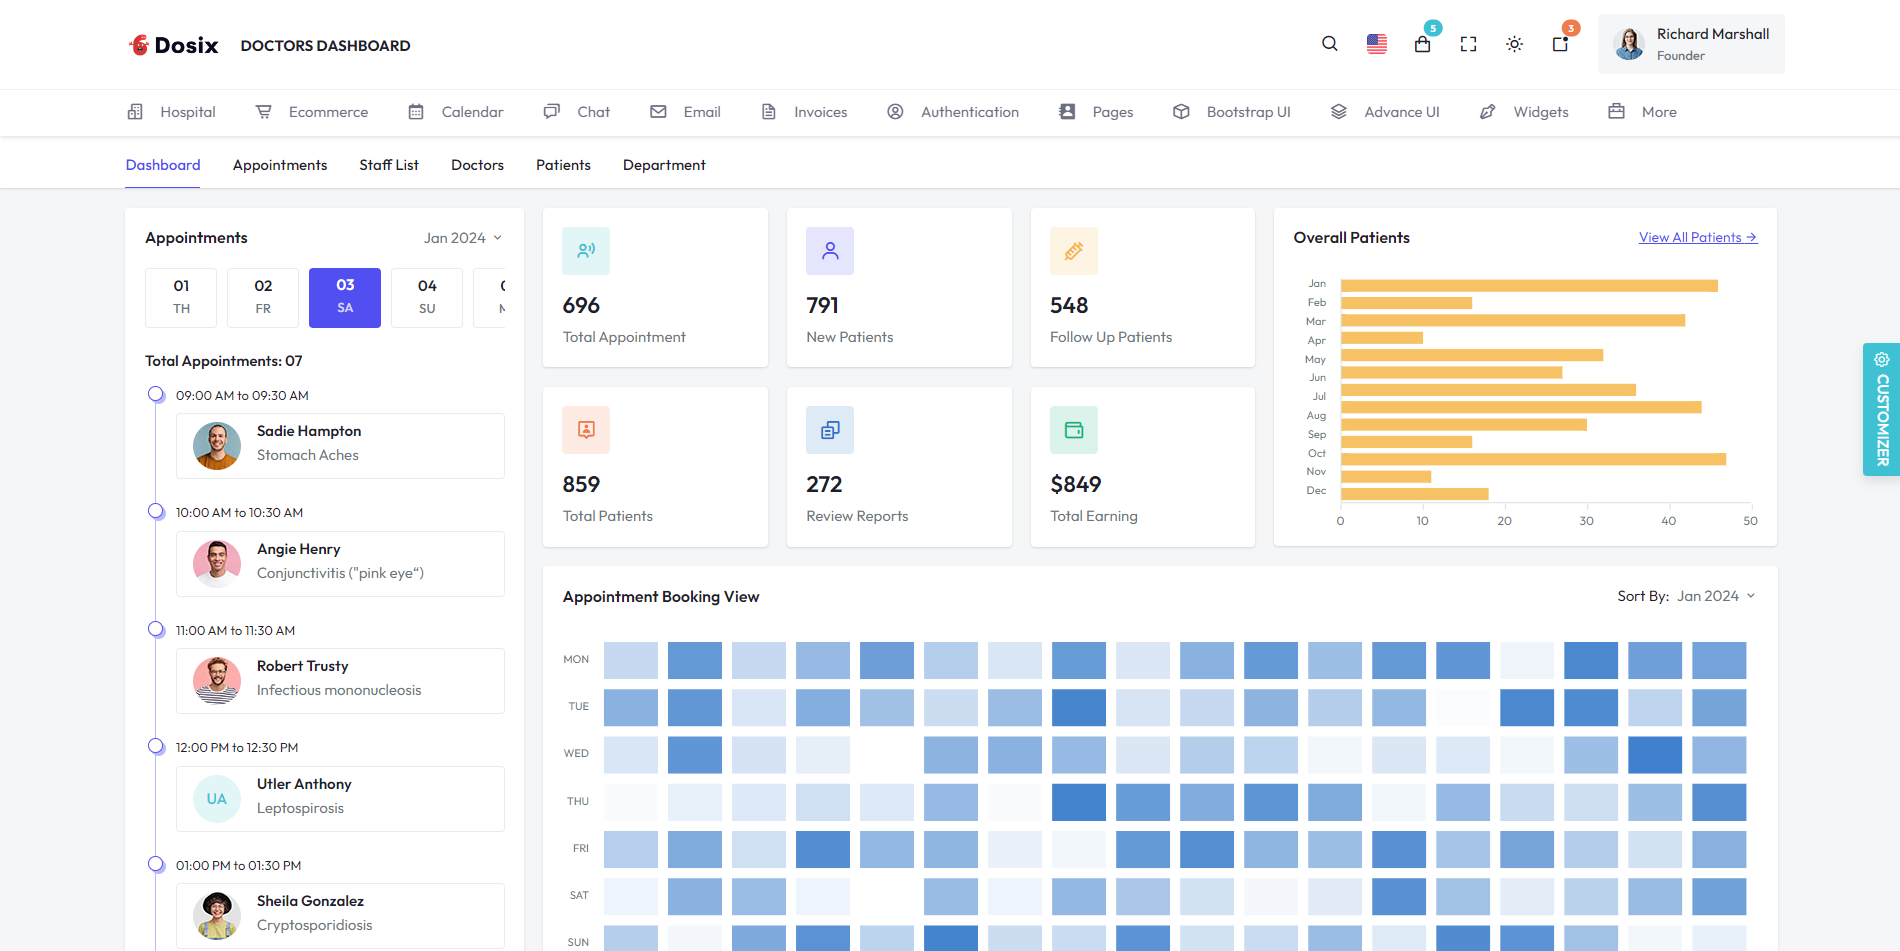Screen dimensions: 1900x951
Task: Click the Total Earning wallet icon
Action: point(1074,430)
